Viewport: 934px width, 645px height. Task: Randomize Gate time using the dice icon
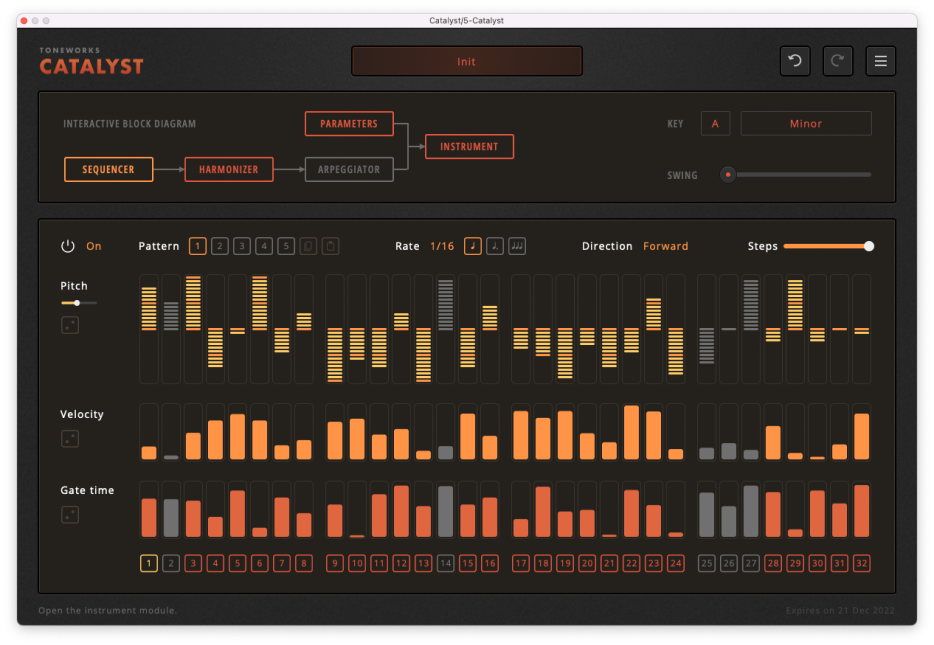pos(69,514)
